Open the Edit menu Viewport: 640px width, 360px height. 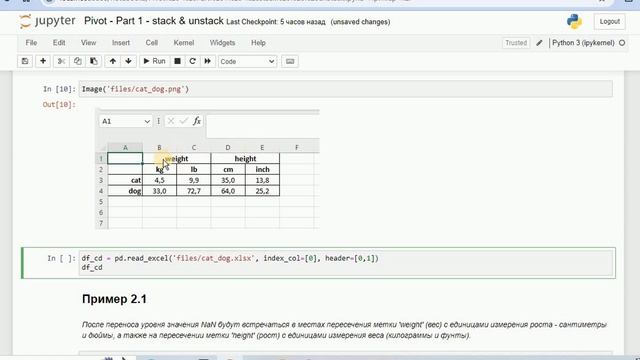coord(59,43)
